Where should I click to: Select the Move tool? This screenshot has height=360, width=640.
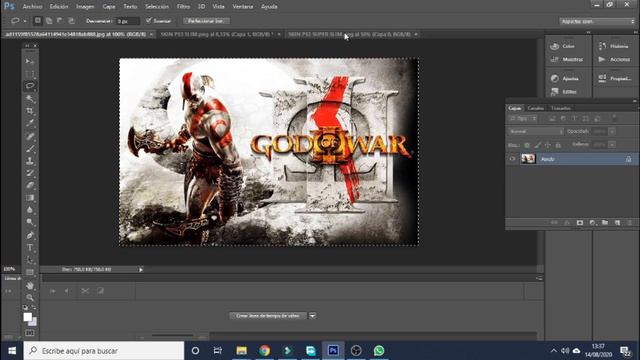pos(30,61)
